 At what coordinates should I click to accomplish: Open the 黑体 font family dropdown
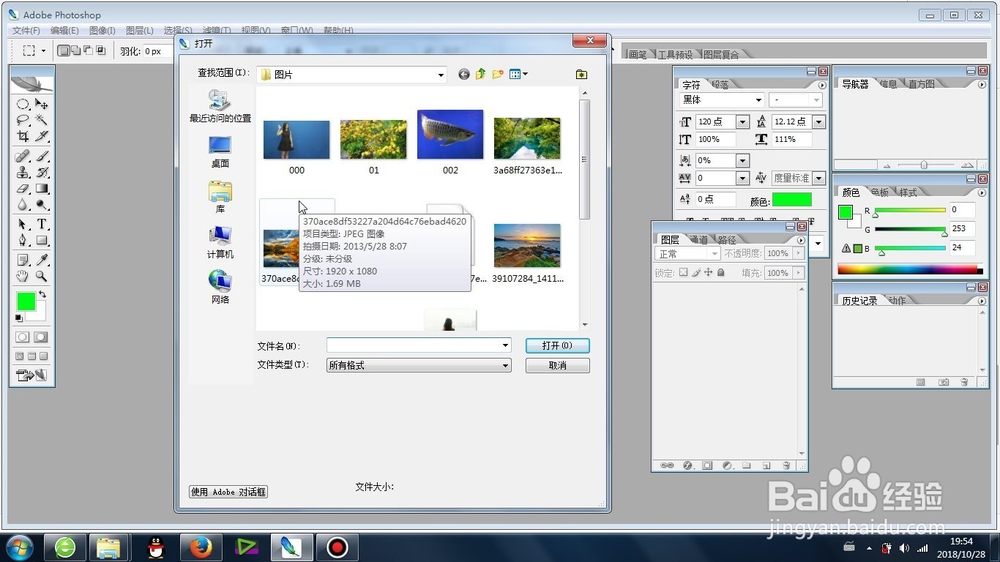coord(758,100)
